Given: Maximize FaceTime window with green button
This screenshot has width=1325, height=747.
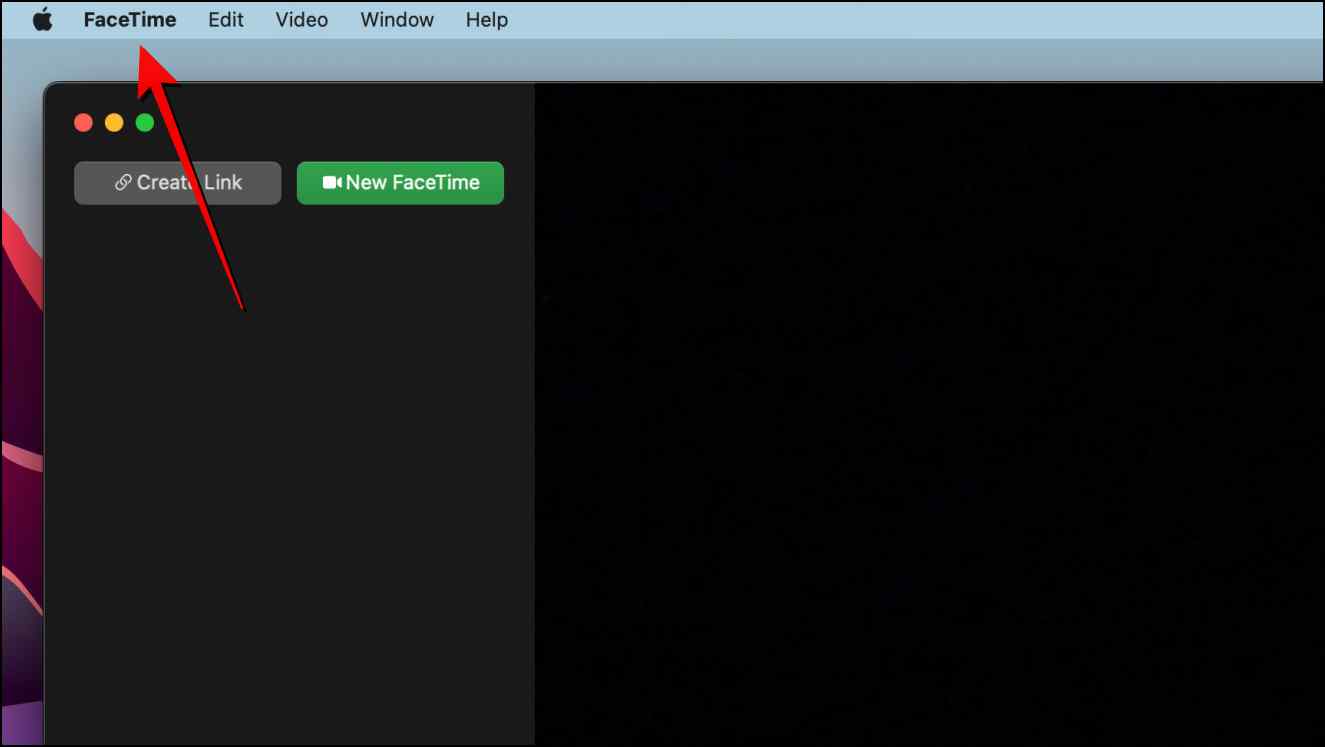Looking at the screenshot, I should coord(145,123).
